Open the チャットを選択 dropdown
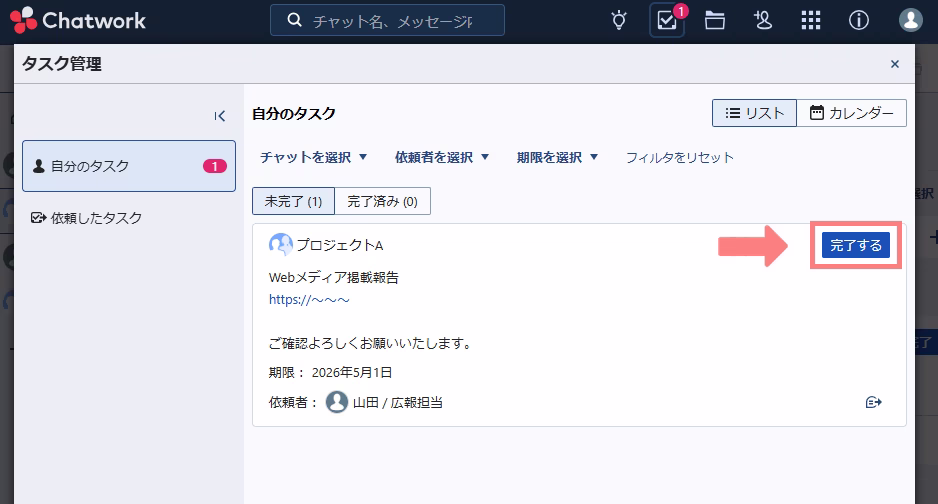This screenshot has width=938, height=504. pyautogui.click(x=313, y=157)
